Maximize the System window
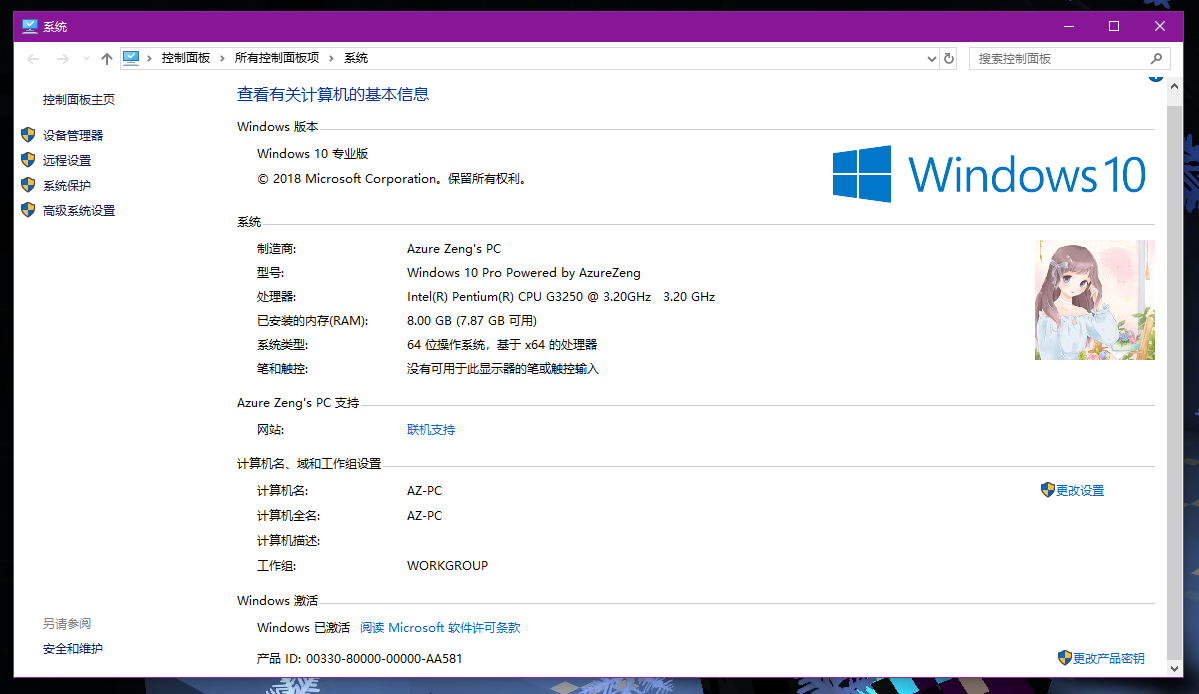The height and width of the screenshot is (694, 1199). coord(1114,26)
